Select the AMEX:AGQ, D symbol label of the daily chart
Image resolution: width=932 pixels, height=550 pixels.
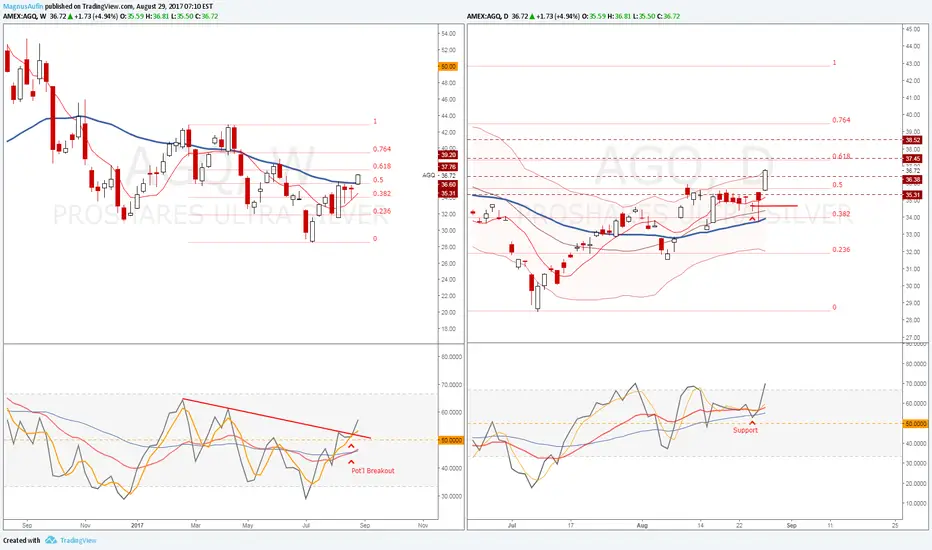[x=487, y=16]
